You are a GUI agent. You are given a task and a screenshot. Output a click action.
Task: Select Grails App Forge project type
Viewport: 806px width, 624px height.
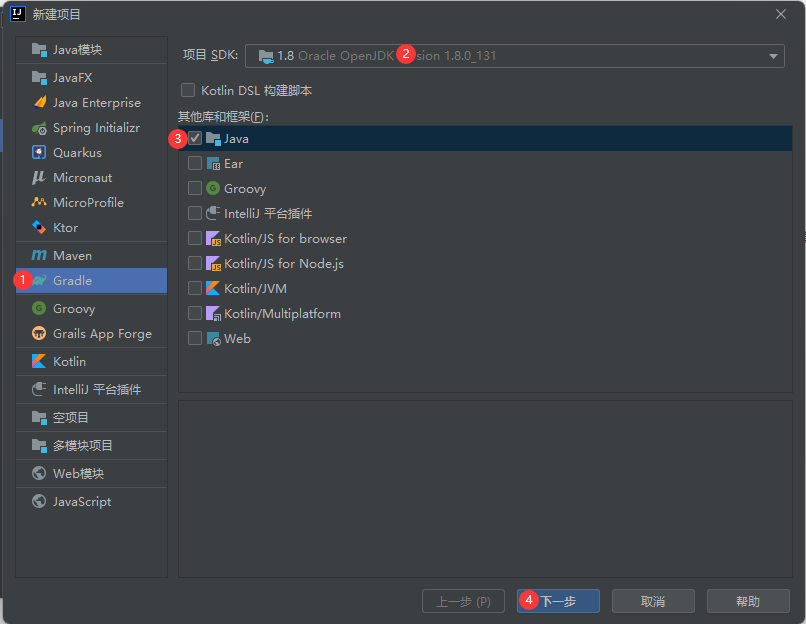click(x=91, y=334)
